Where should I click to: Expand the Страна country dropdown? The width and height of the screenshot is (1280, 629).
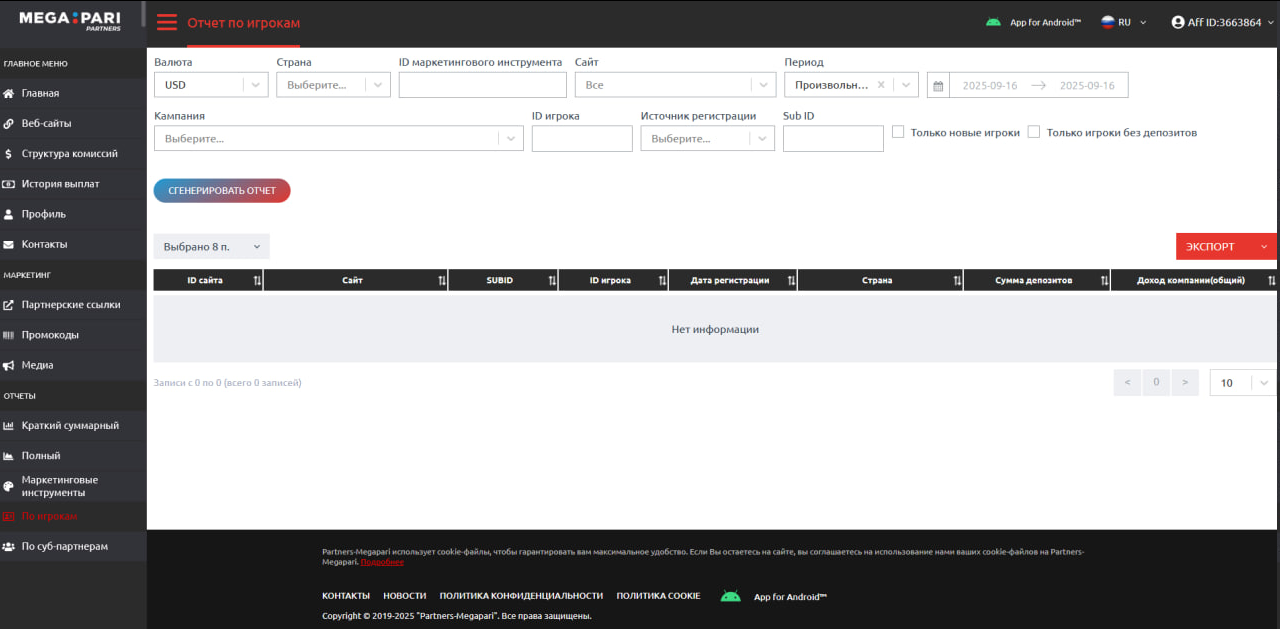point(333,85)
